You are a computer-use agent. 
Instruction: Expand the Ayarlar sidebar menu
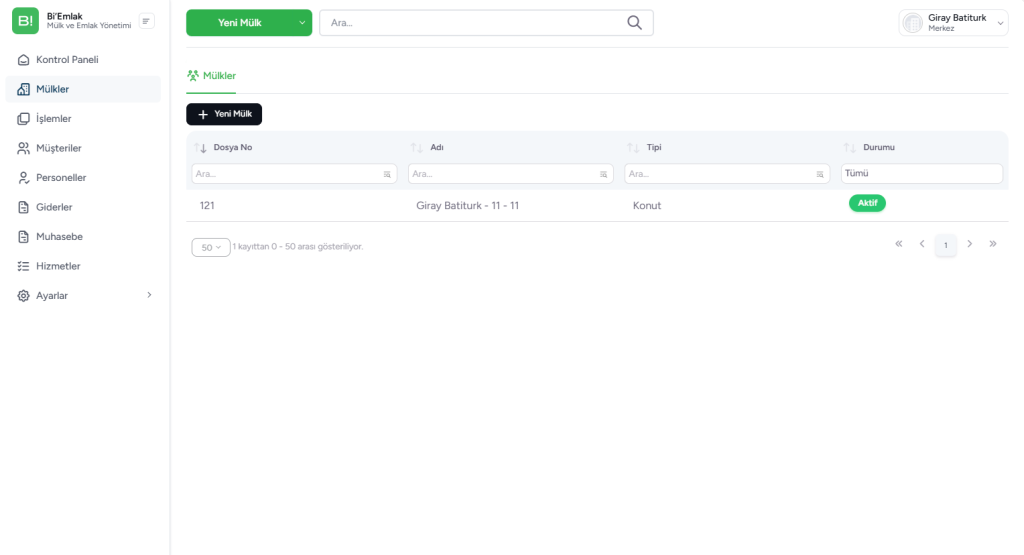pos(149,295)
